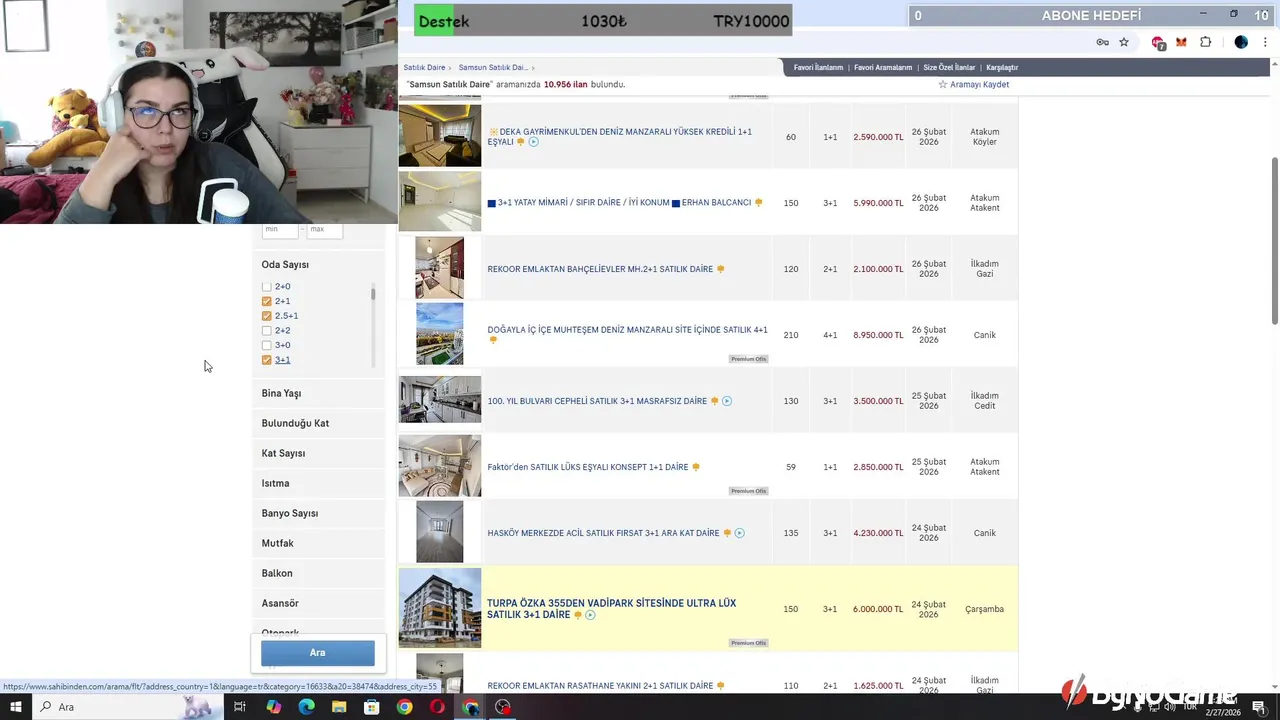Open the HASKÖY MERKEZDE ACİL SATILIK listing title
Viewport: 1280px width, 720px height.
click(x=603, y=533)
